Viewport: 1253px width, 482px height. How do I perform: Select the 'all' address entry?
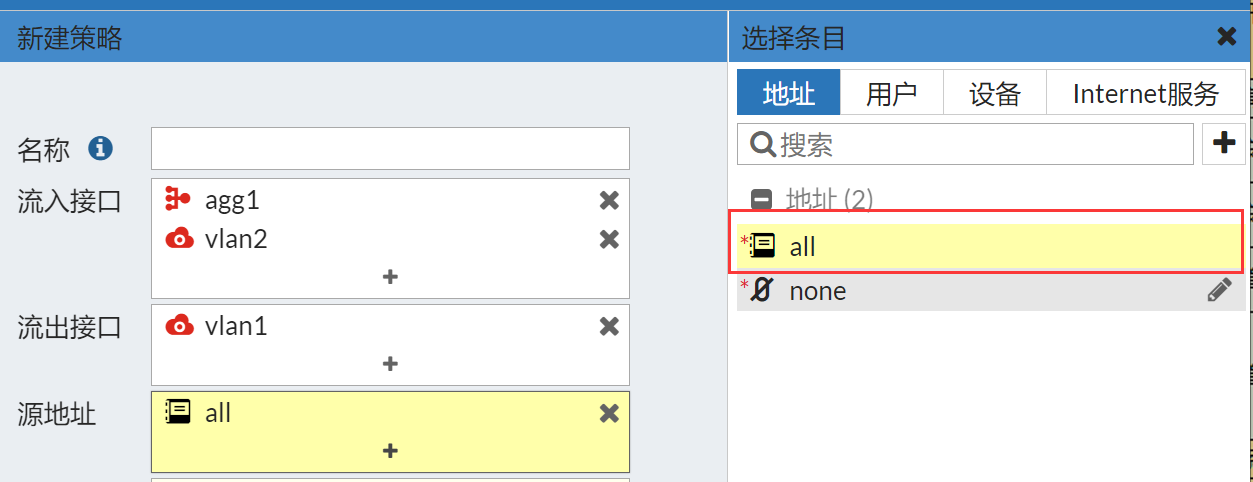click(990, 246)
